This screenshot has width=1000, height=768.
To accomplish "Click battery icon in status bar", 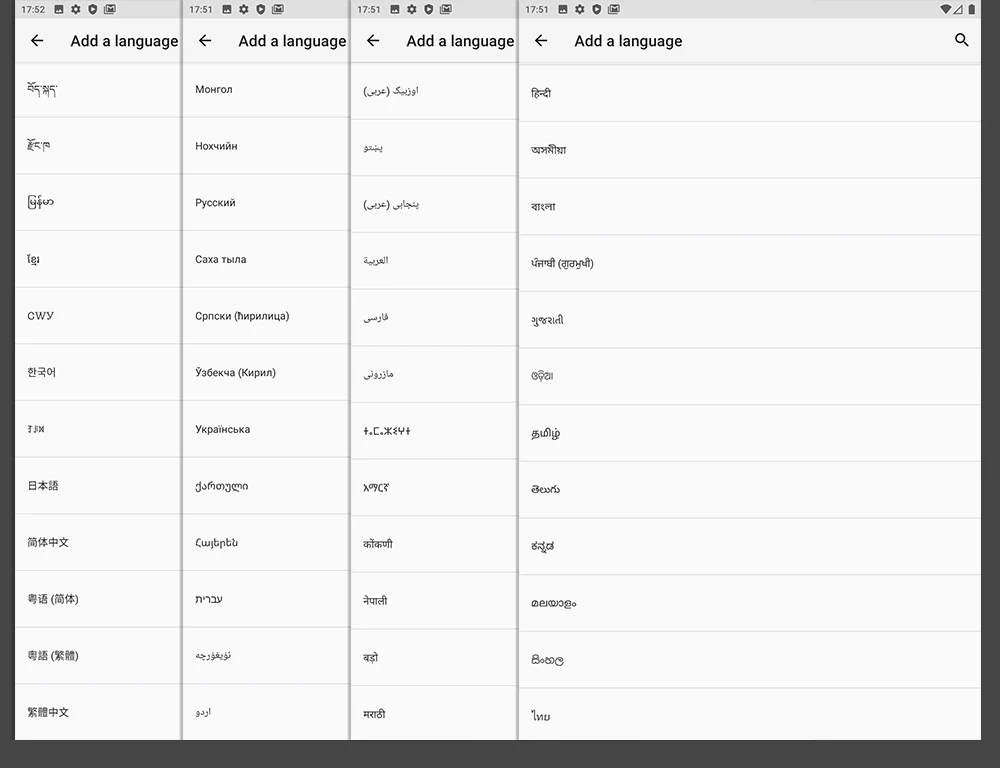I will [972, 9].
